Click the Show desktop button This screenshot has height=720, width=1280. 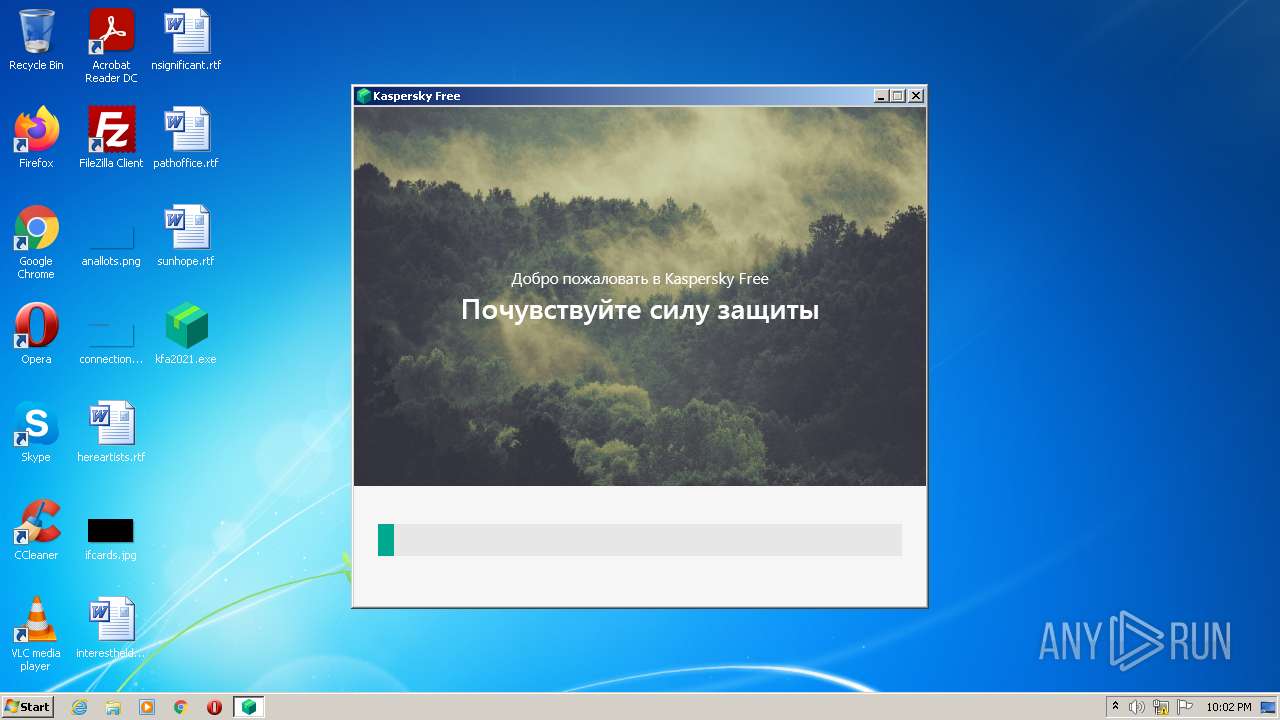pyautogui.click(x=1269, y=707)
